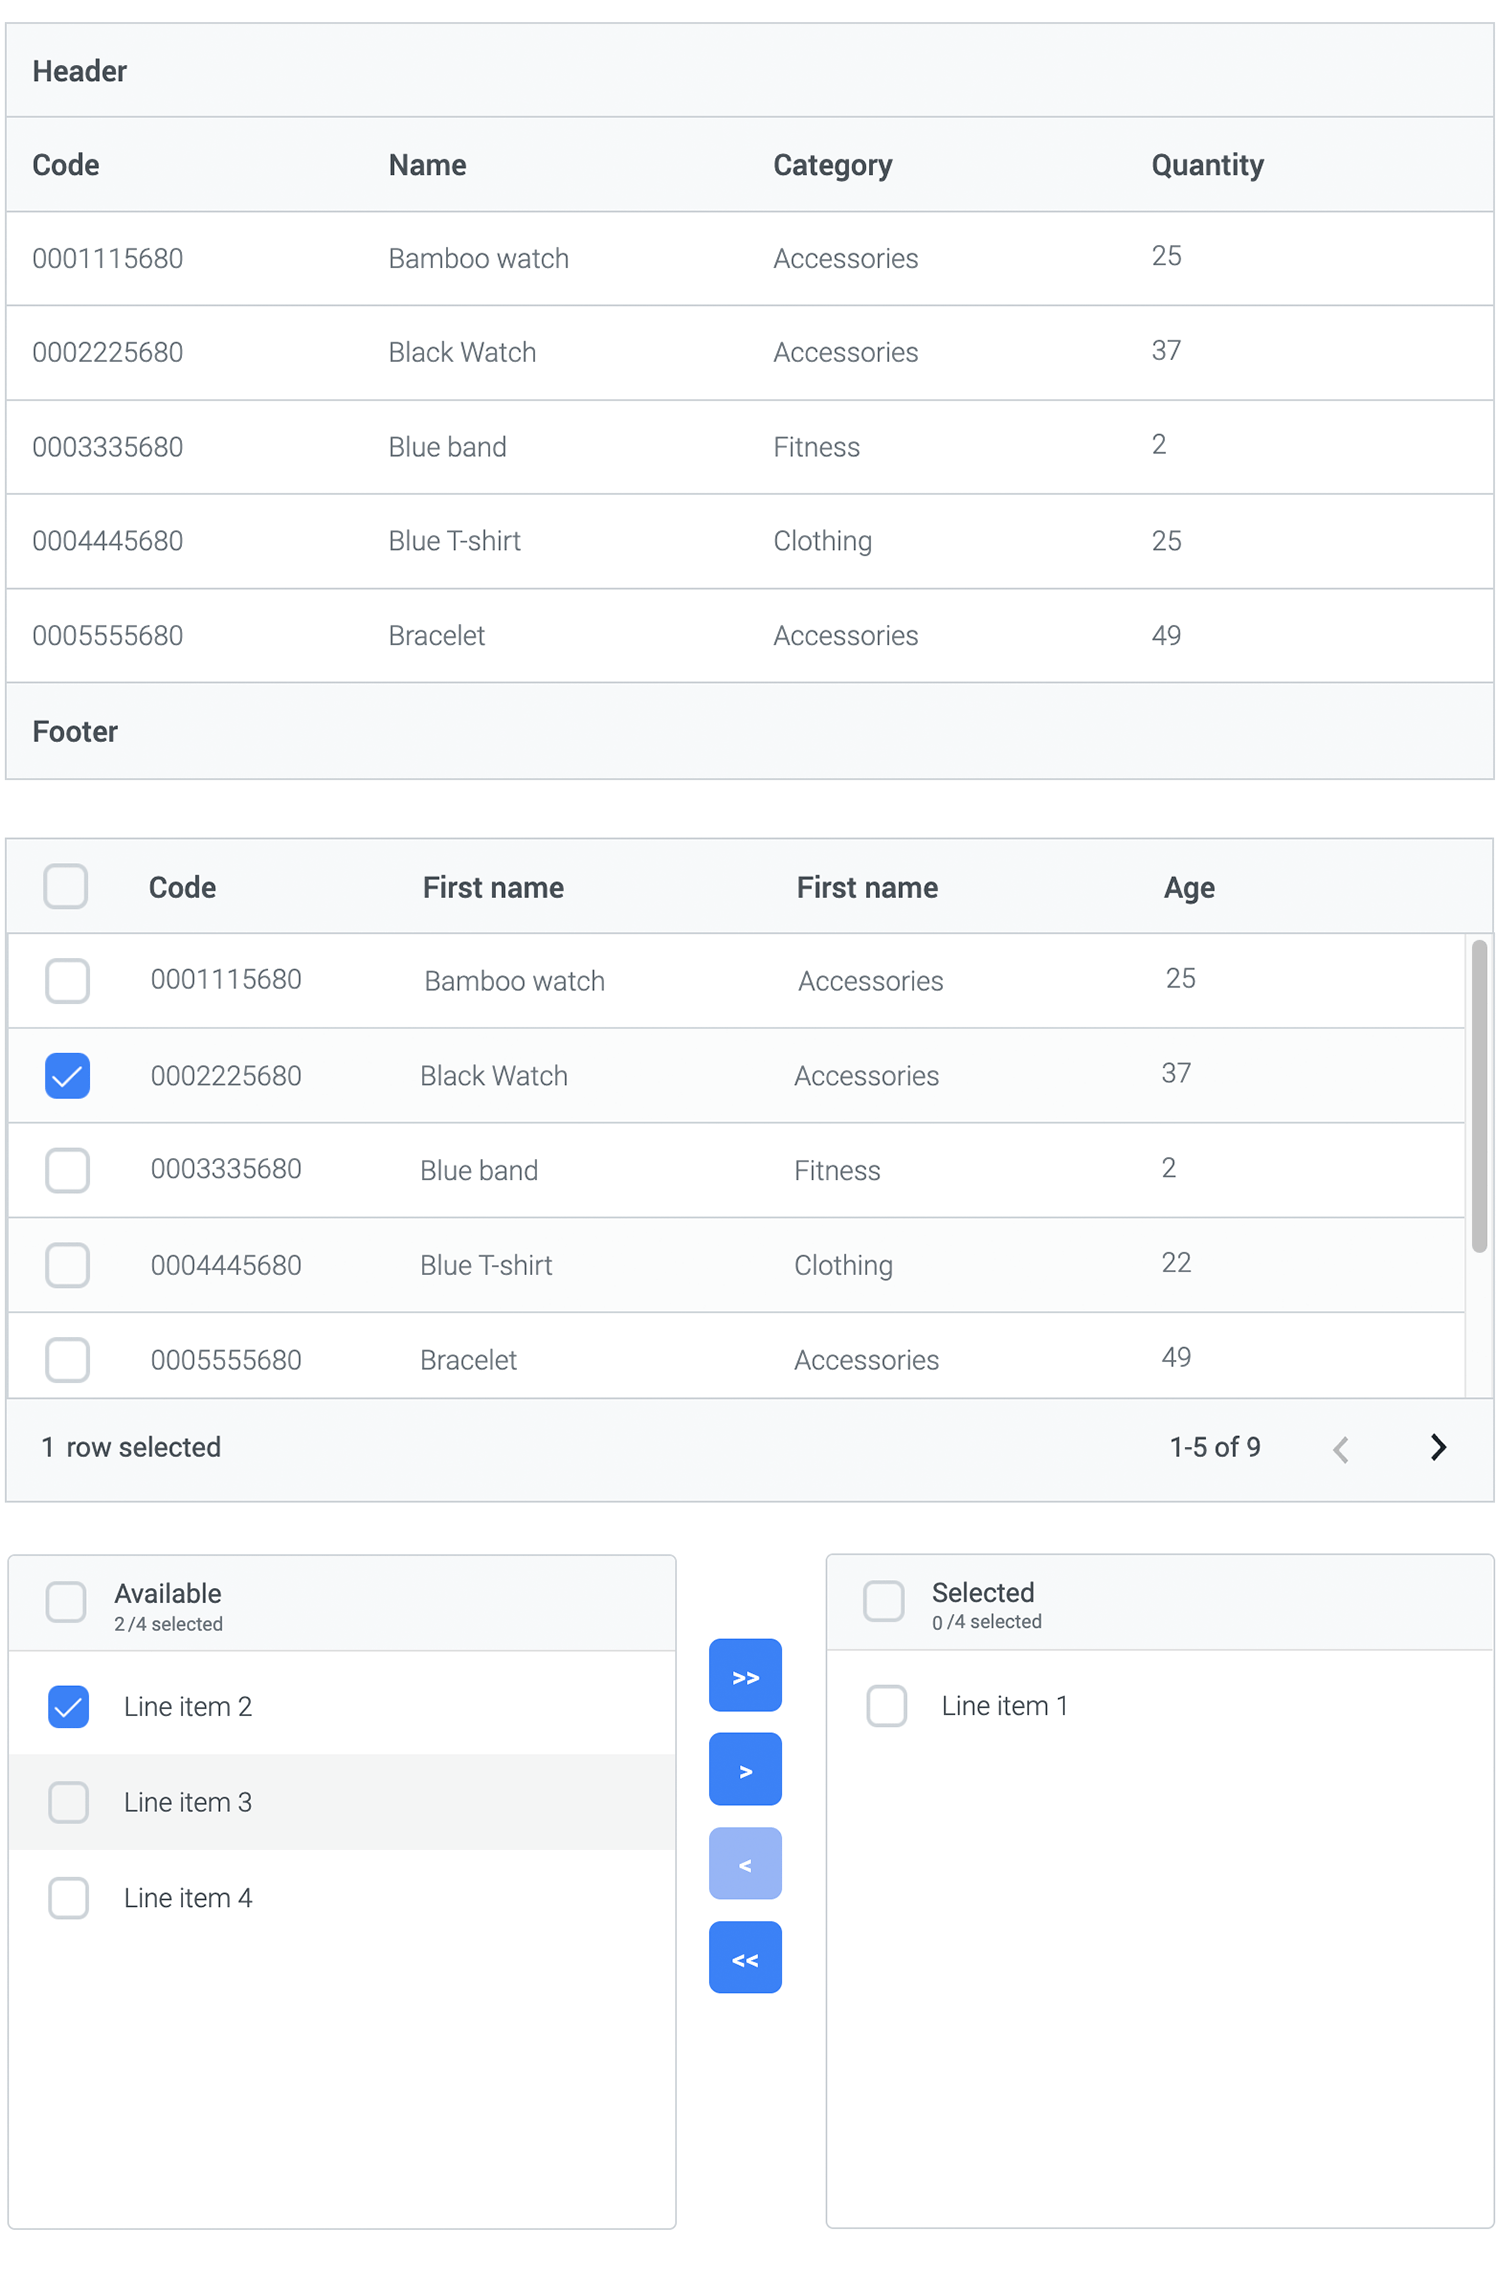Check the Blue band row checkbox
Viewport: 1500px width, 2269px height.
click(x=67, y=1170)
